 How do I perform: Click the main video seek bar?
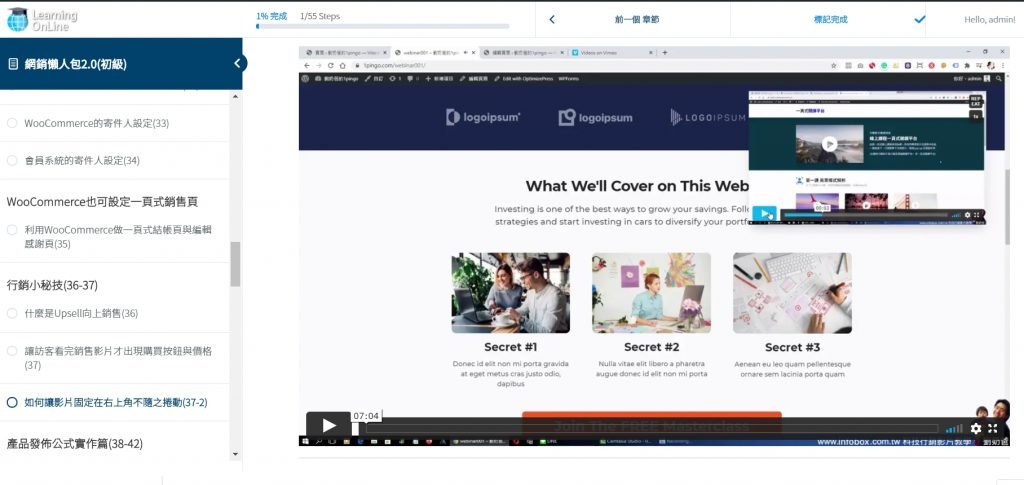(x=650, y=428)
